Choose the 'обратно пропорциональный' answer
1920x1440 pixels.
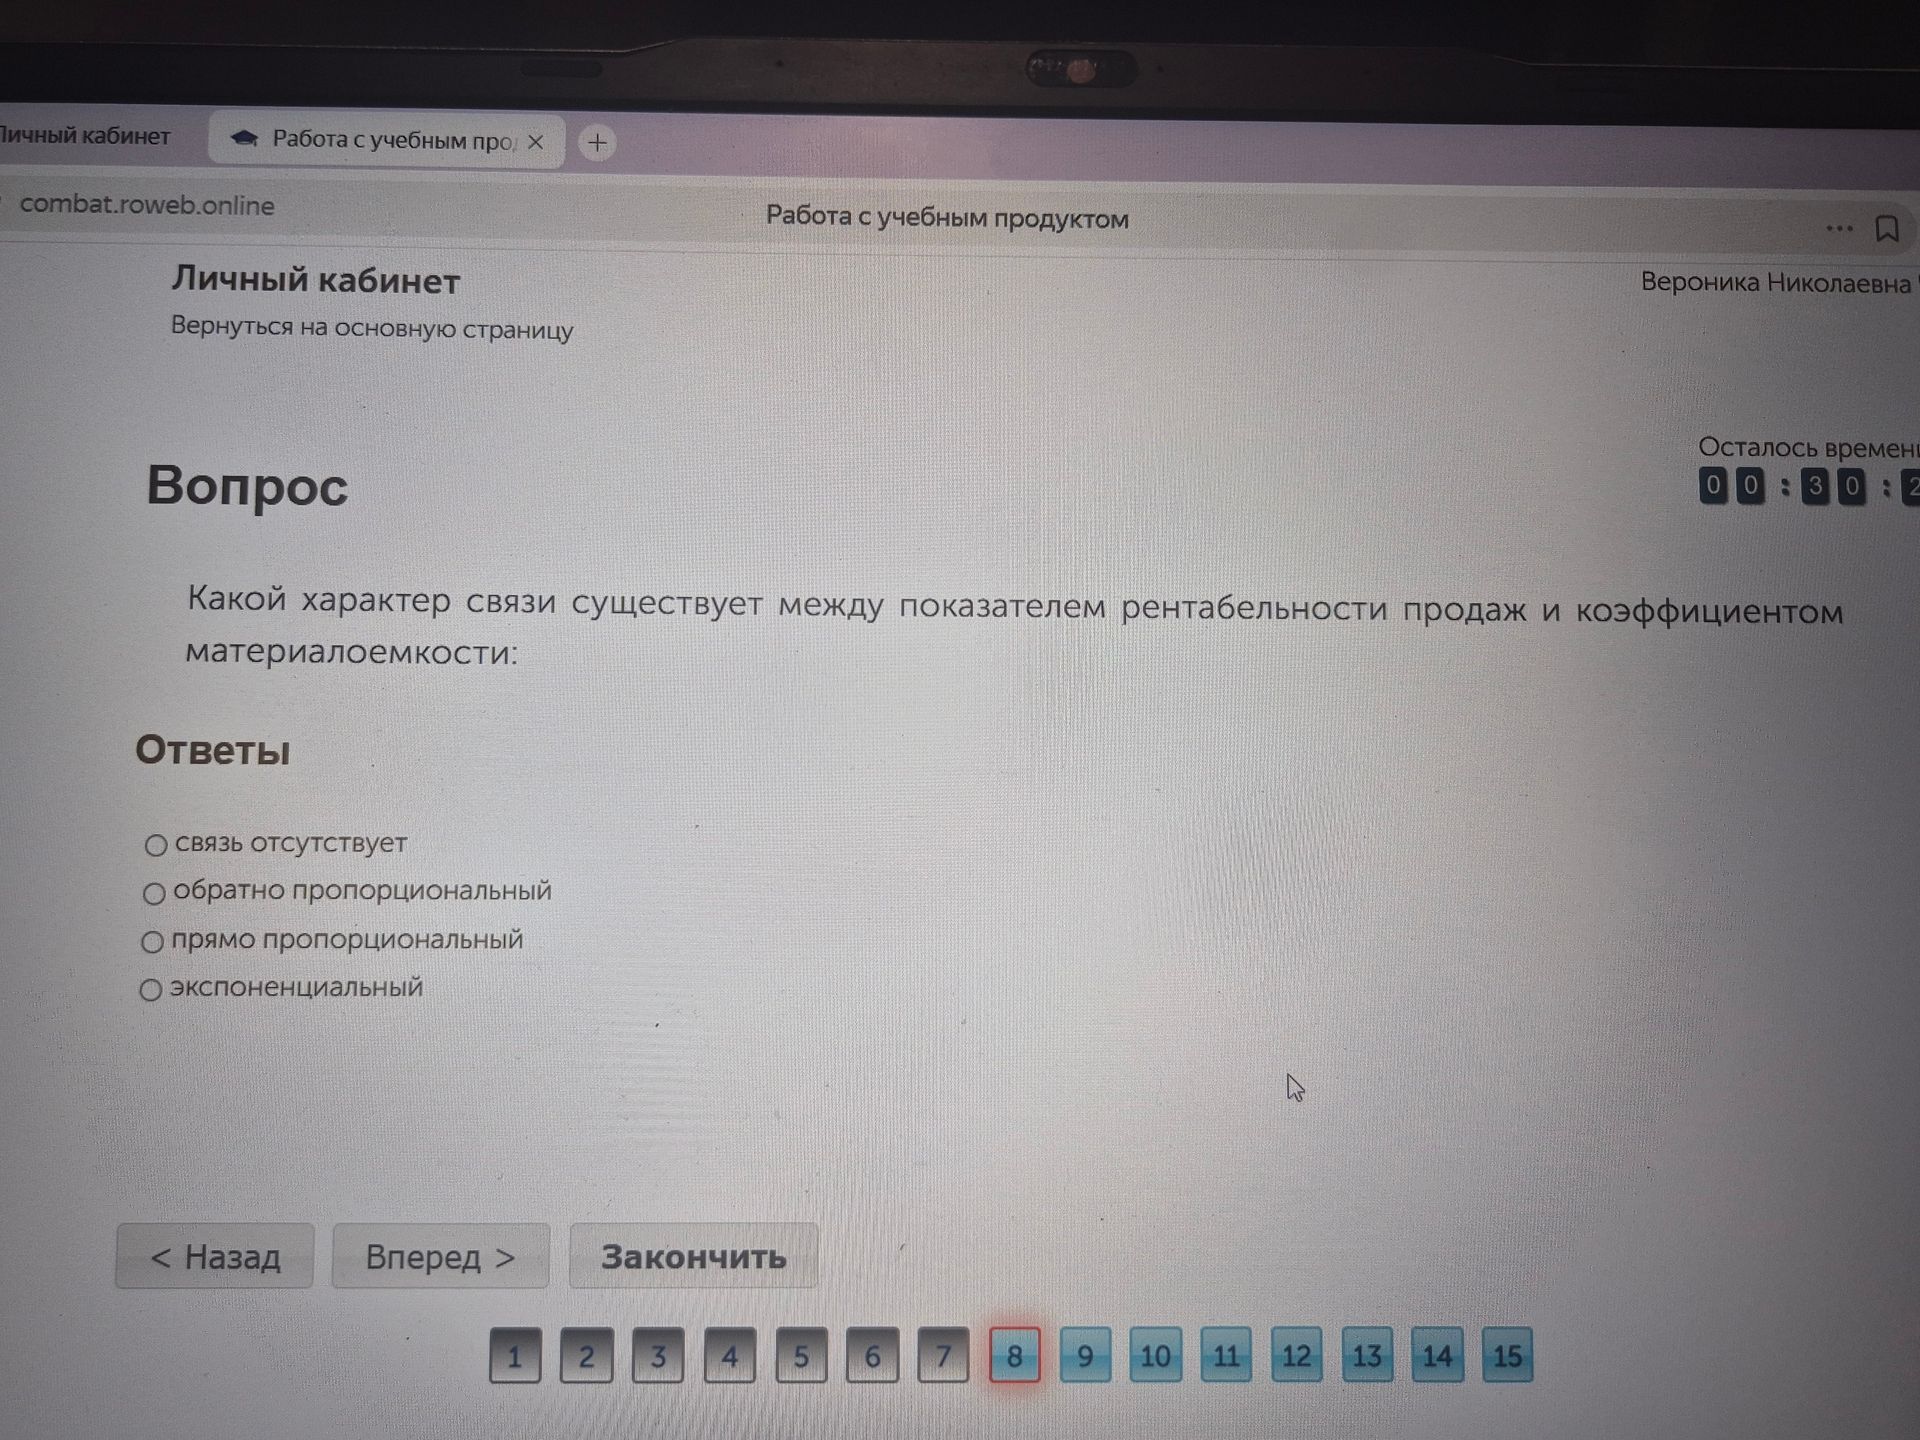(x=154, y=893)
